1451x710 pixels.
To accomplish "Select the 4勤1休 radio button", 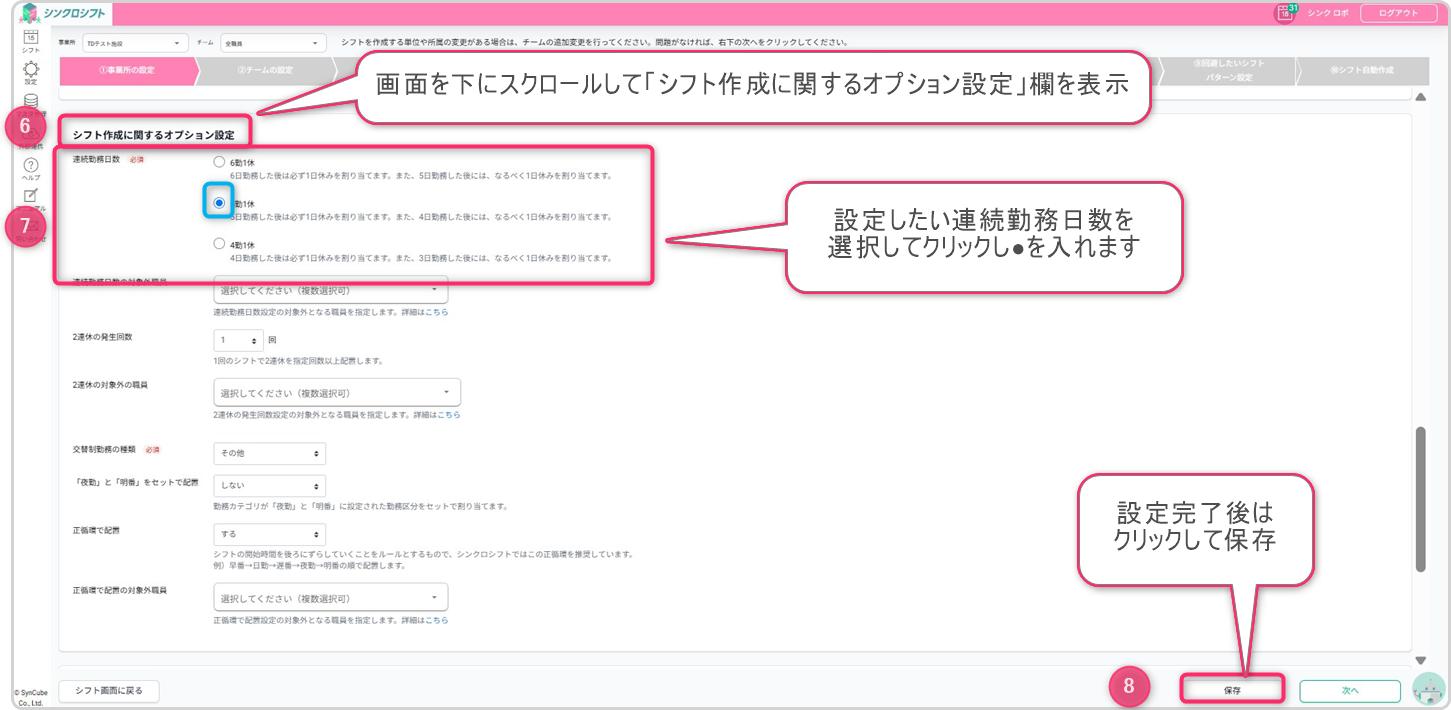I will pyautogui.click(x=219, y=243).
